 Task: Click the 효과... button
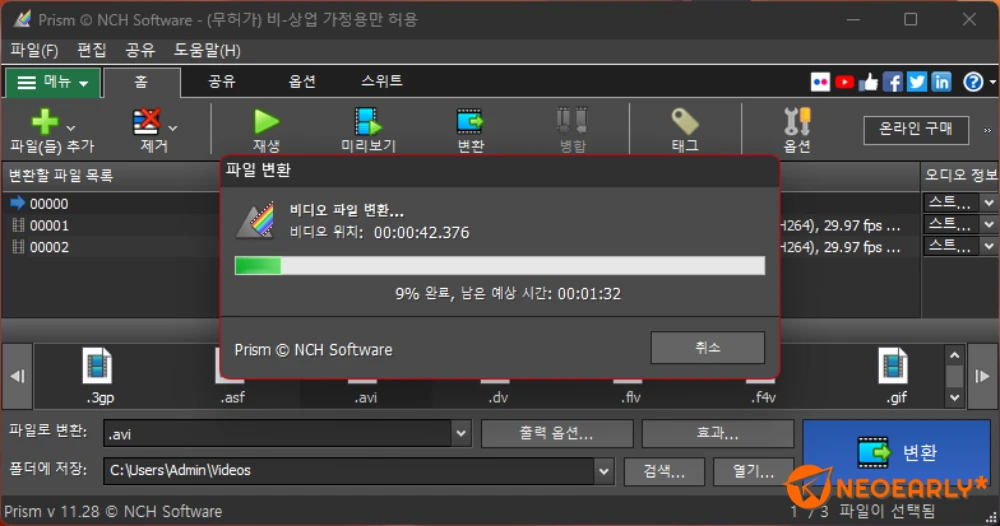coord(717,434)
